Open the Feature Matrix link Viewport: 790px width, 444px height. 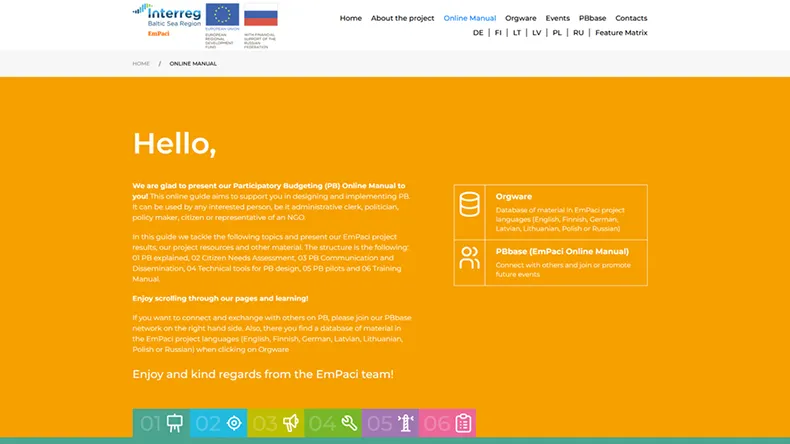[621, 33]
